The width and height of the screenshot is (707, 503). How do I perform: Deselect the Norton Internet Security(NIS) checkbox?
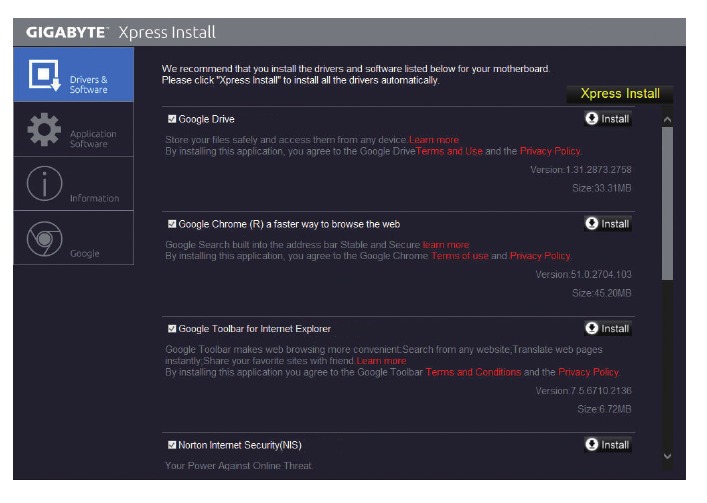(172, 445)
